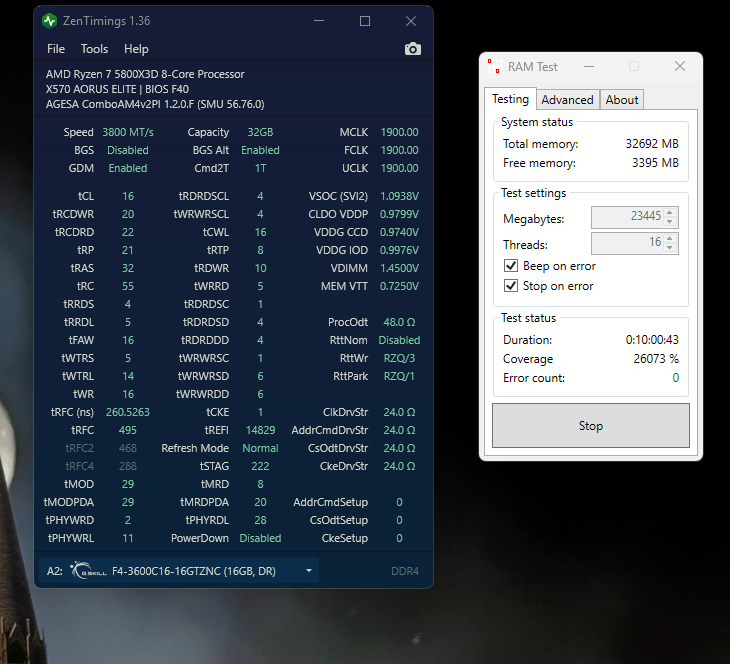Screen dimensions: 730x664
Task: Click the Coverage value 26073 %
Action: pos(656,359)
